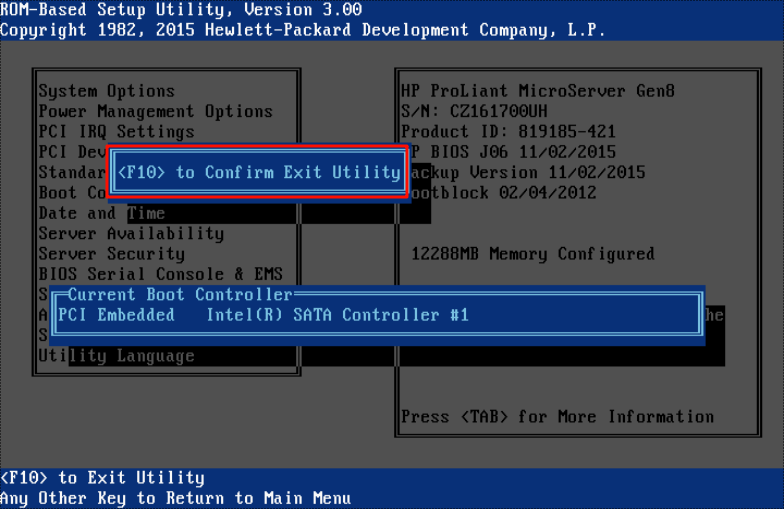
Task: Open Server Security menu item
Action: point(112,254)
